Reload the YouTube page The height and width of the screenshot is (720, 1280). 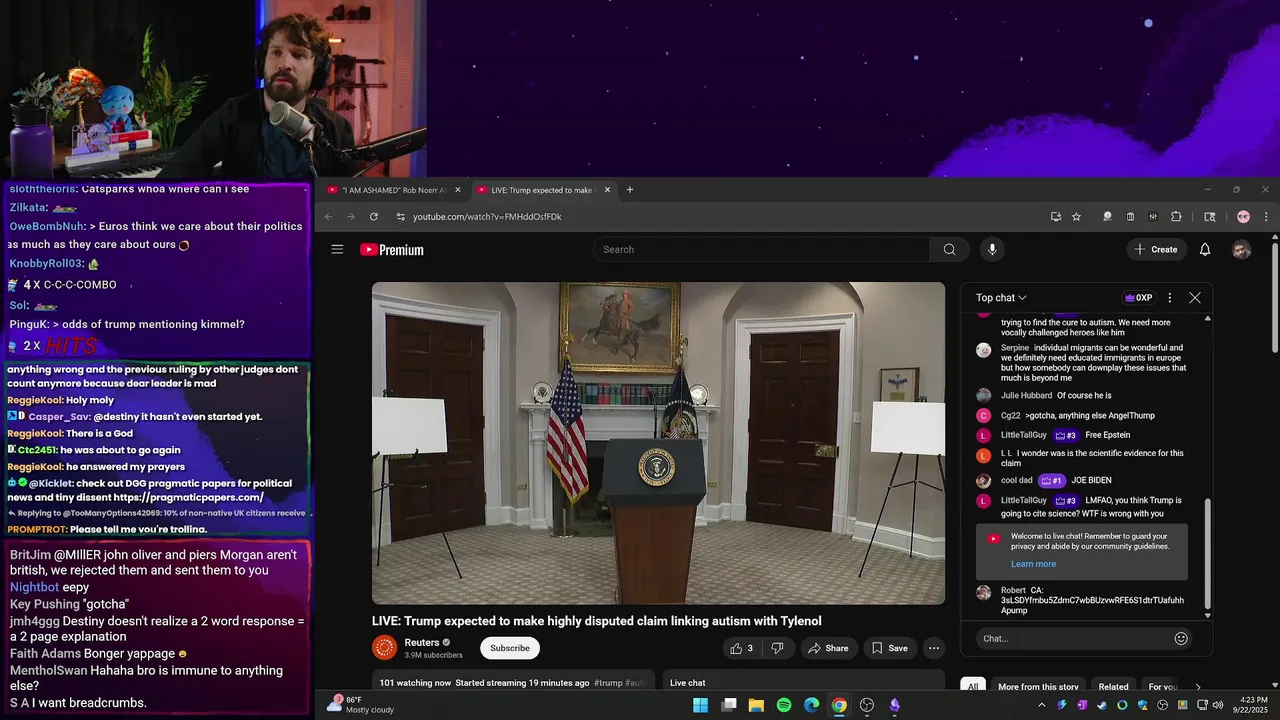point(374,217)
